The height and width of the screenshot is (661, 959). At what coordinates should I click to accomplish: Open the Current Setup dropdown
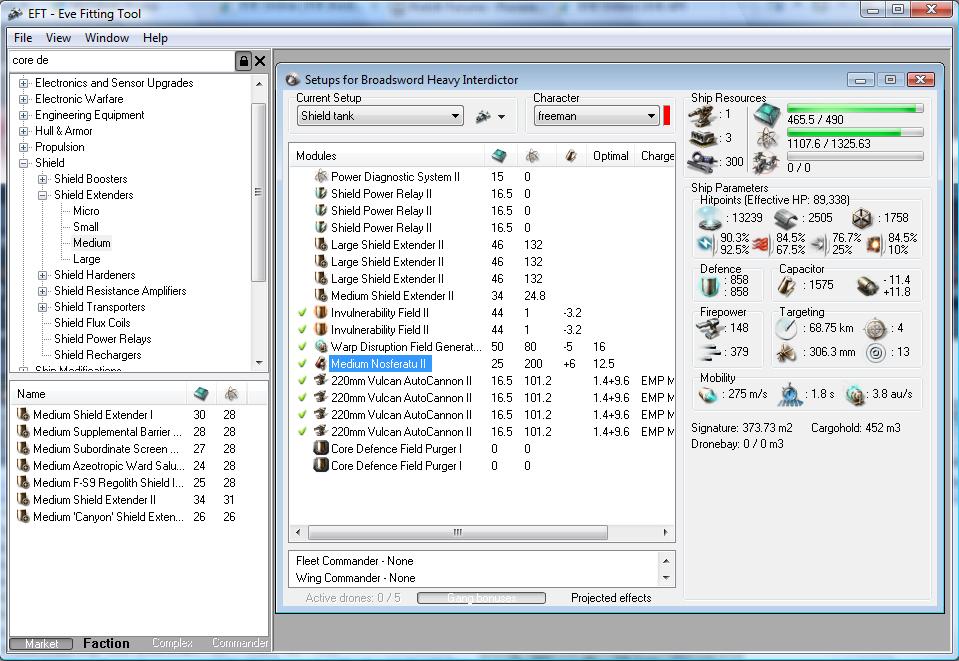point(455,117)
